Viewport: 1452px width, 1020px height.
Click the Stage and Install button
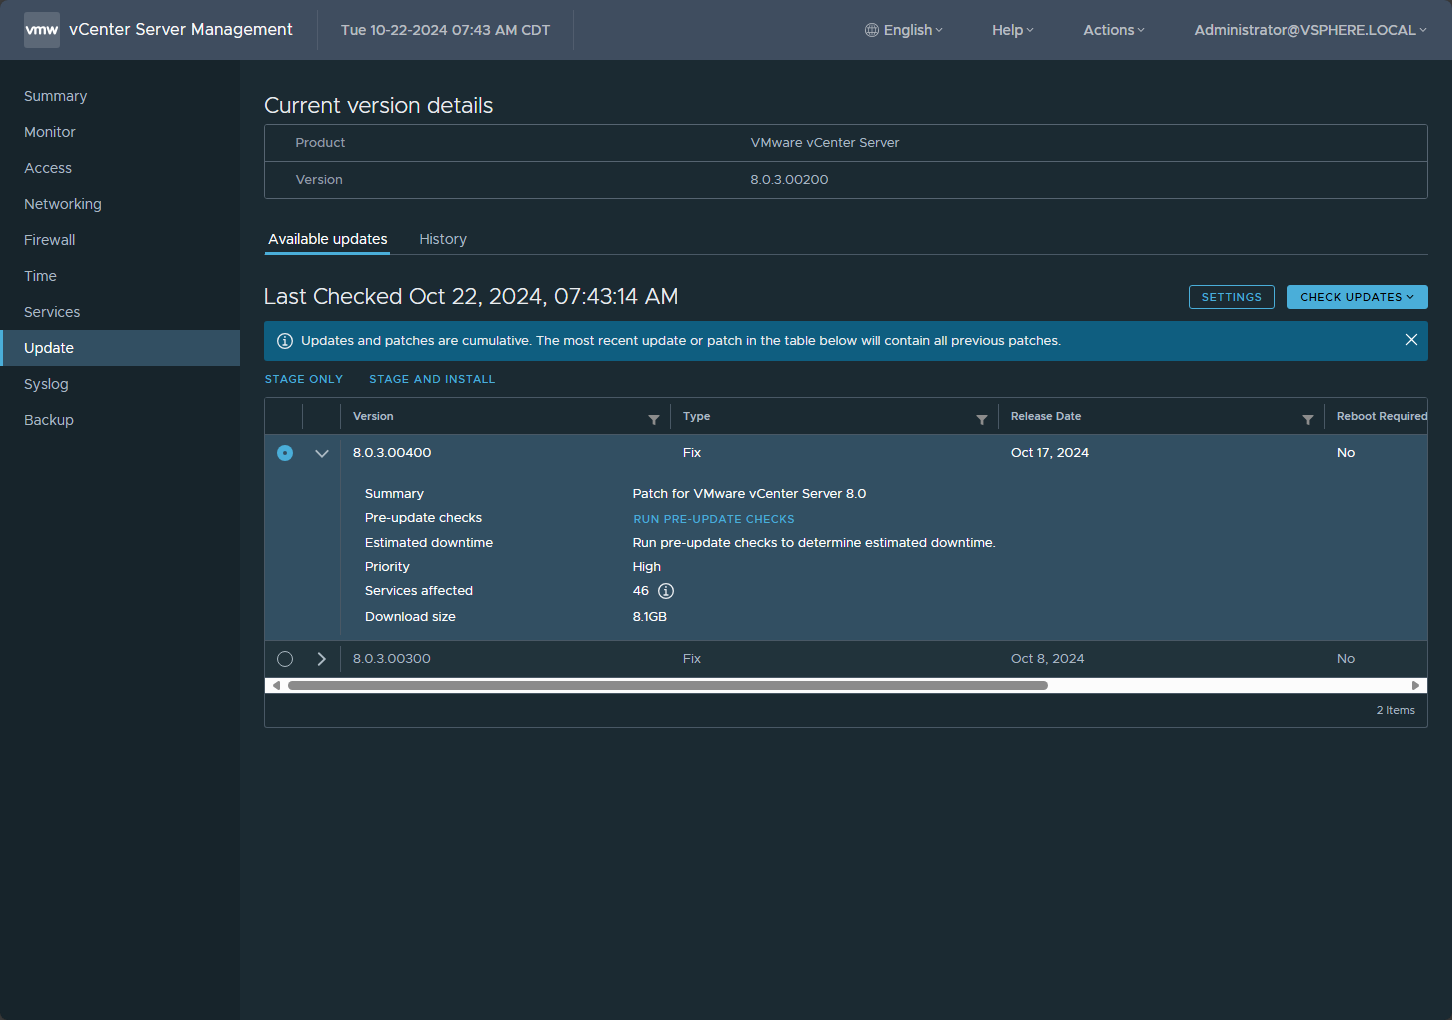pyautogui.click(x=432, y=379)
